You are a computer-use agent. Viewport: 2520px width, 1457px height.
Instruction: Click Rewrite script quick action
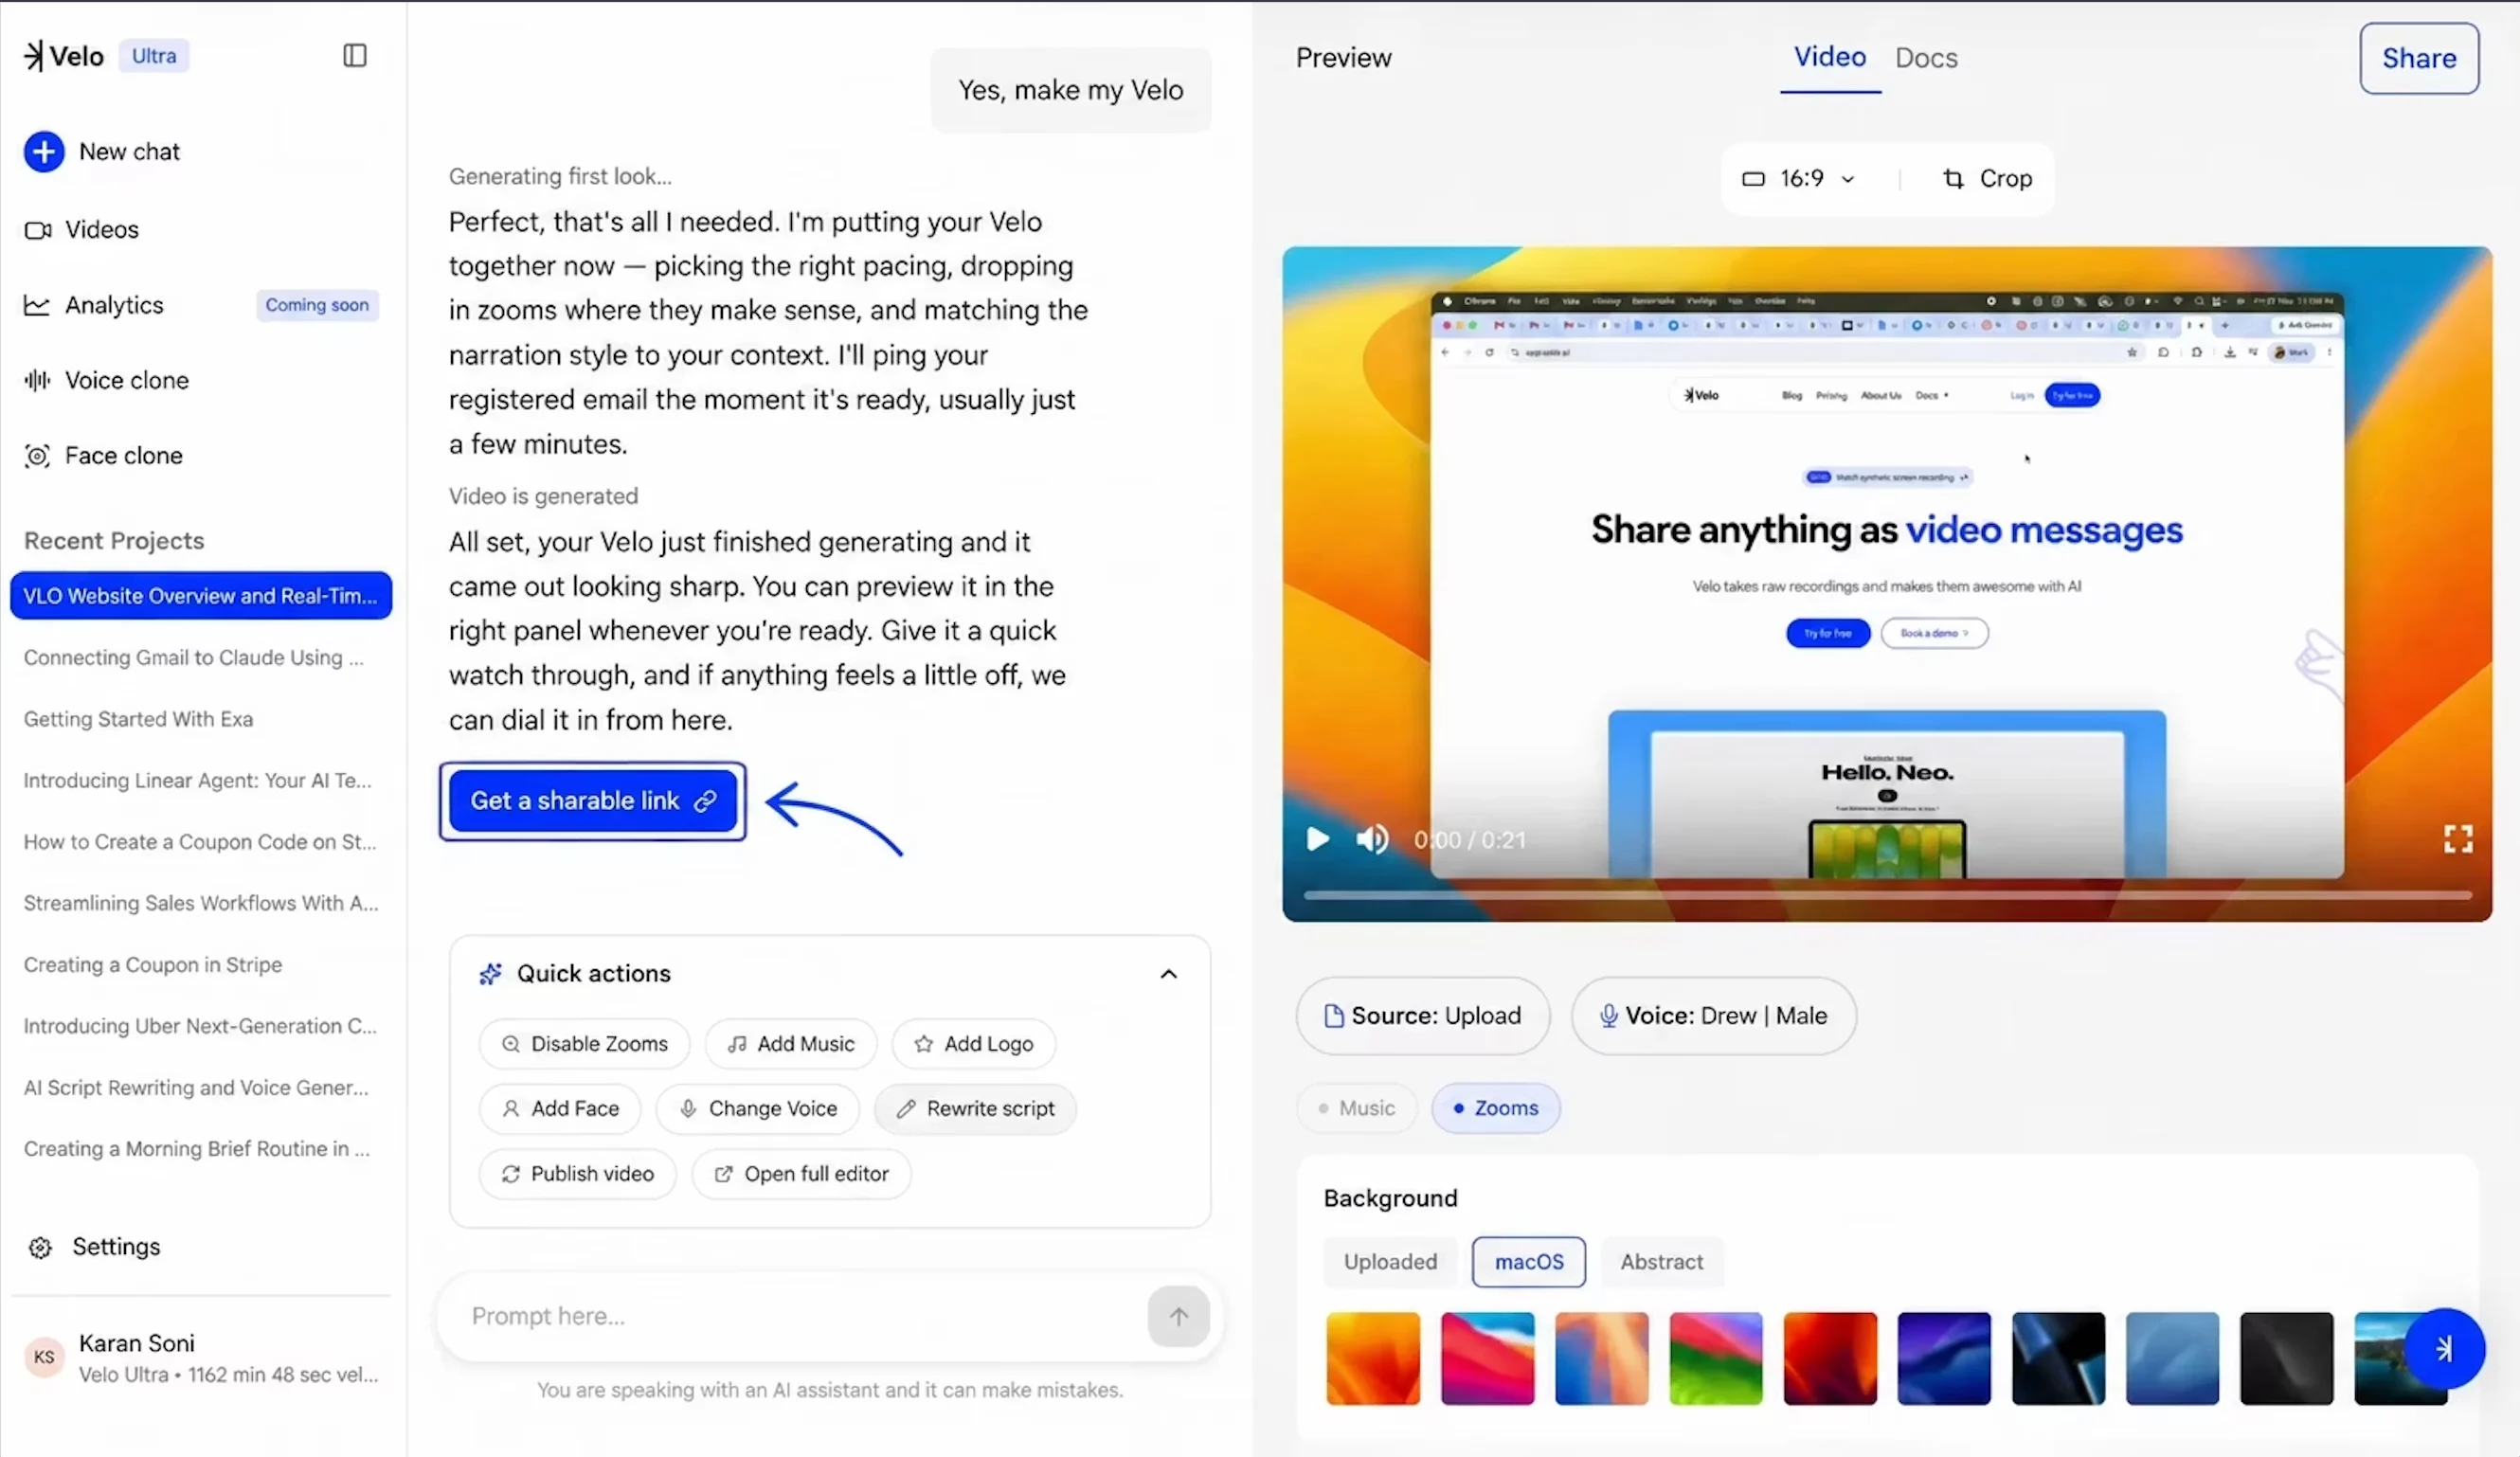(975, 1109)
